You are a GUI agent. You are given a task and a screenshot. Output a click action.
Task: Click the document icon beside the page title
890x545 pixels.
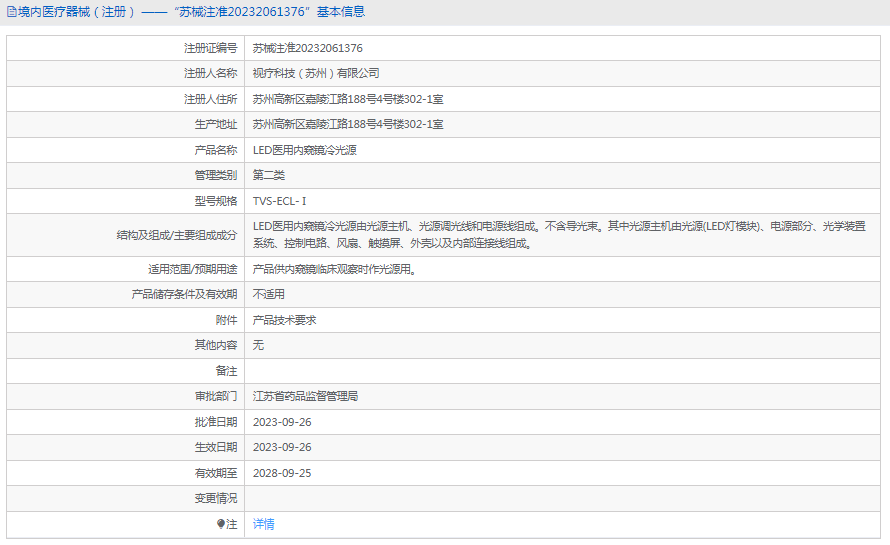pyautogui.click(x=11, y=12)
